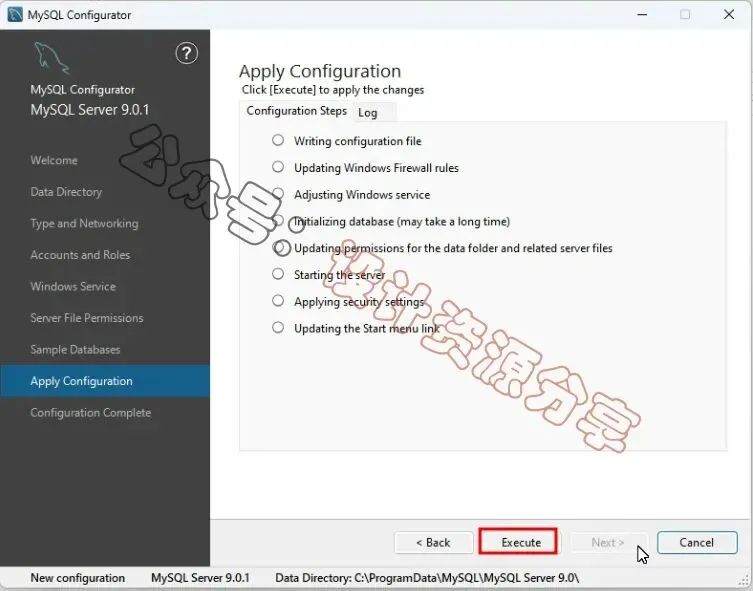The height and width of the screenshot is (591, 753).
Task: Click the 'Apply Configuration' page heading
Action: [320, 72]
